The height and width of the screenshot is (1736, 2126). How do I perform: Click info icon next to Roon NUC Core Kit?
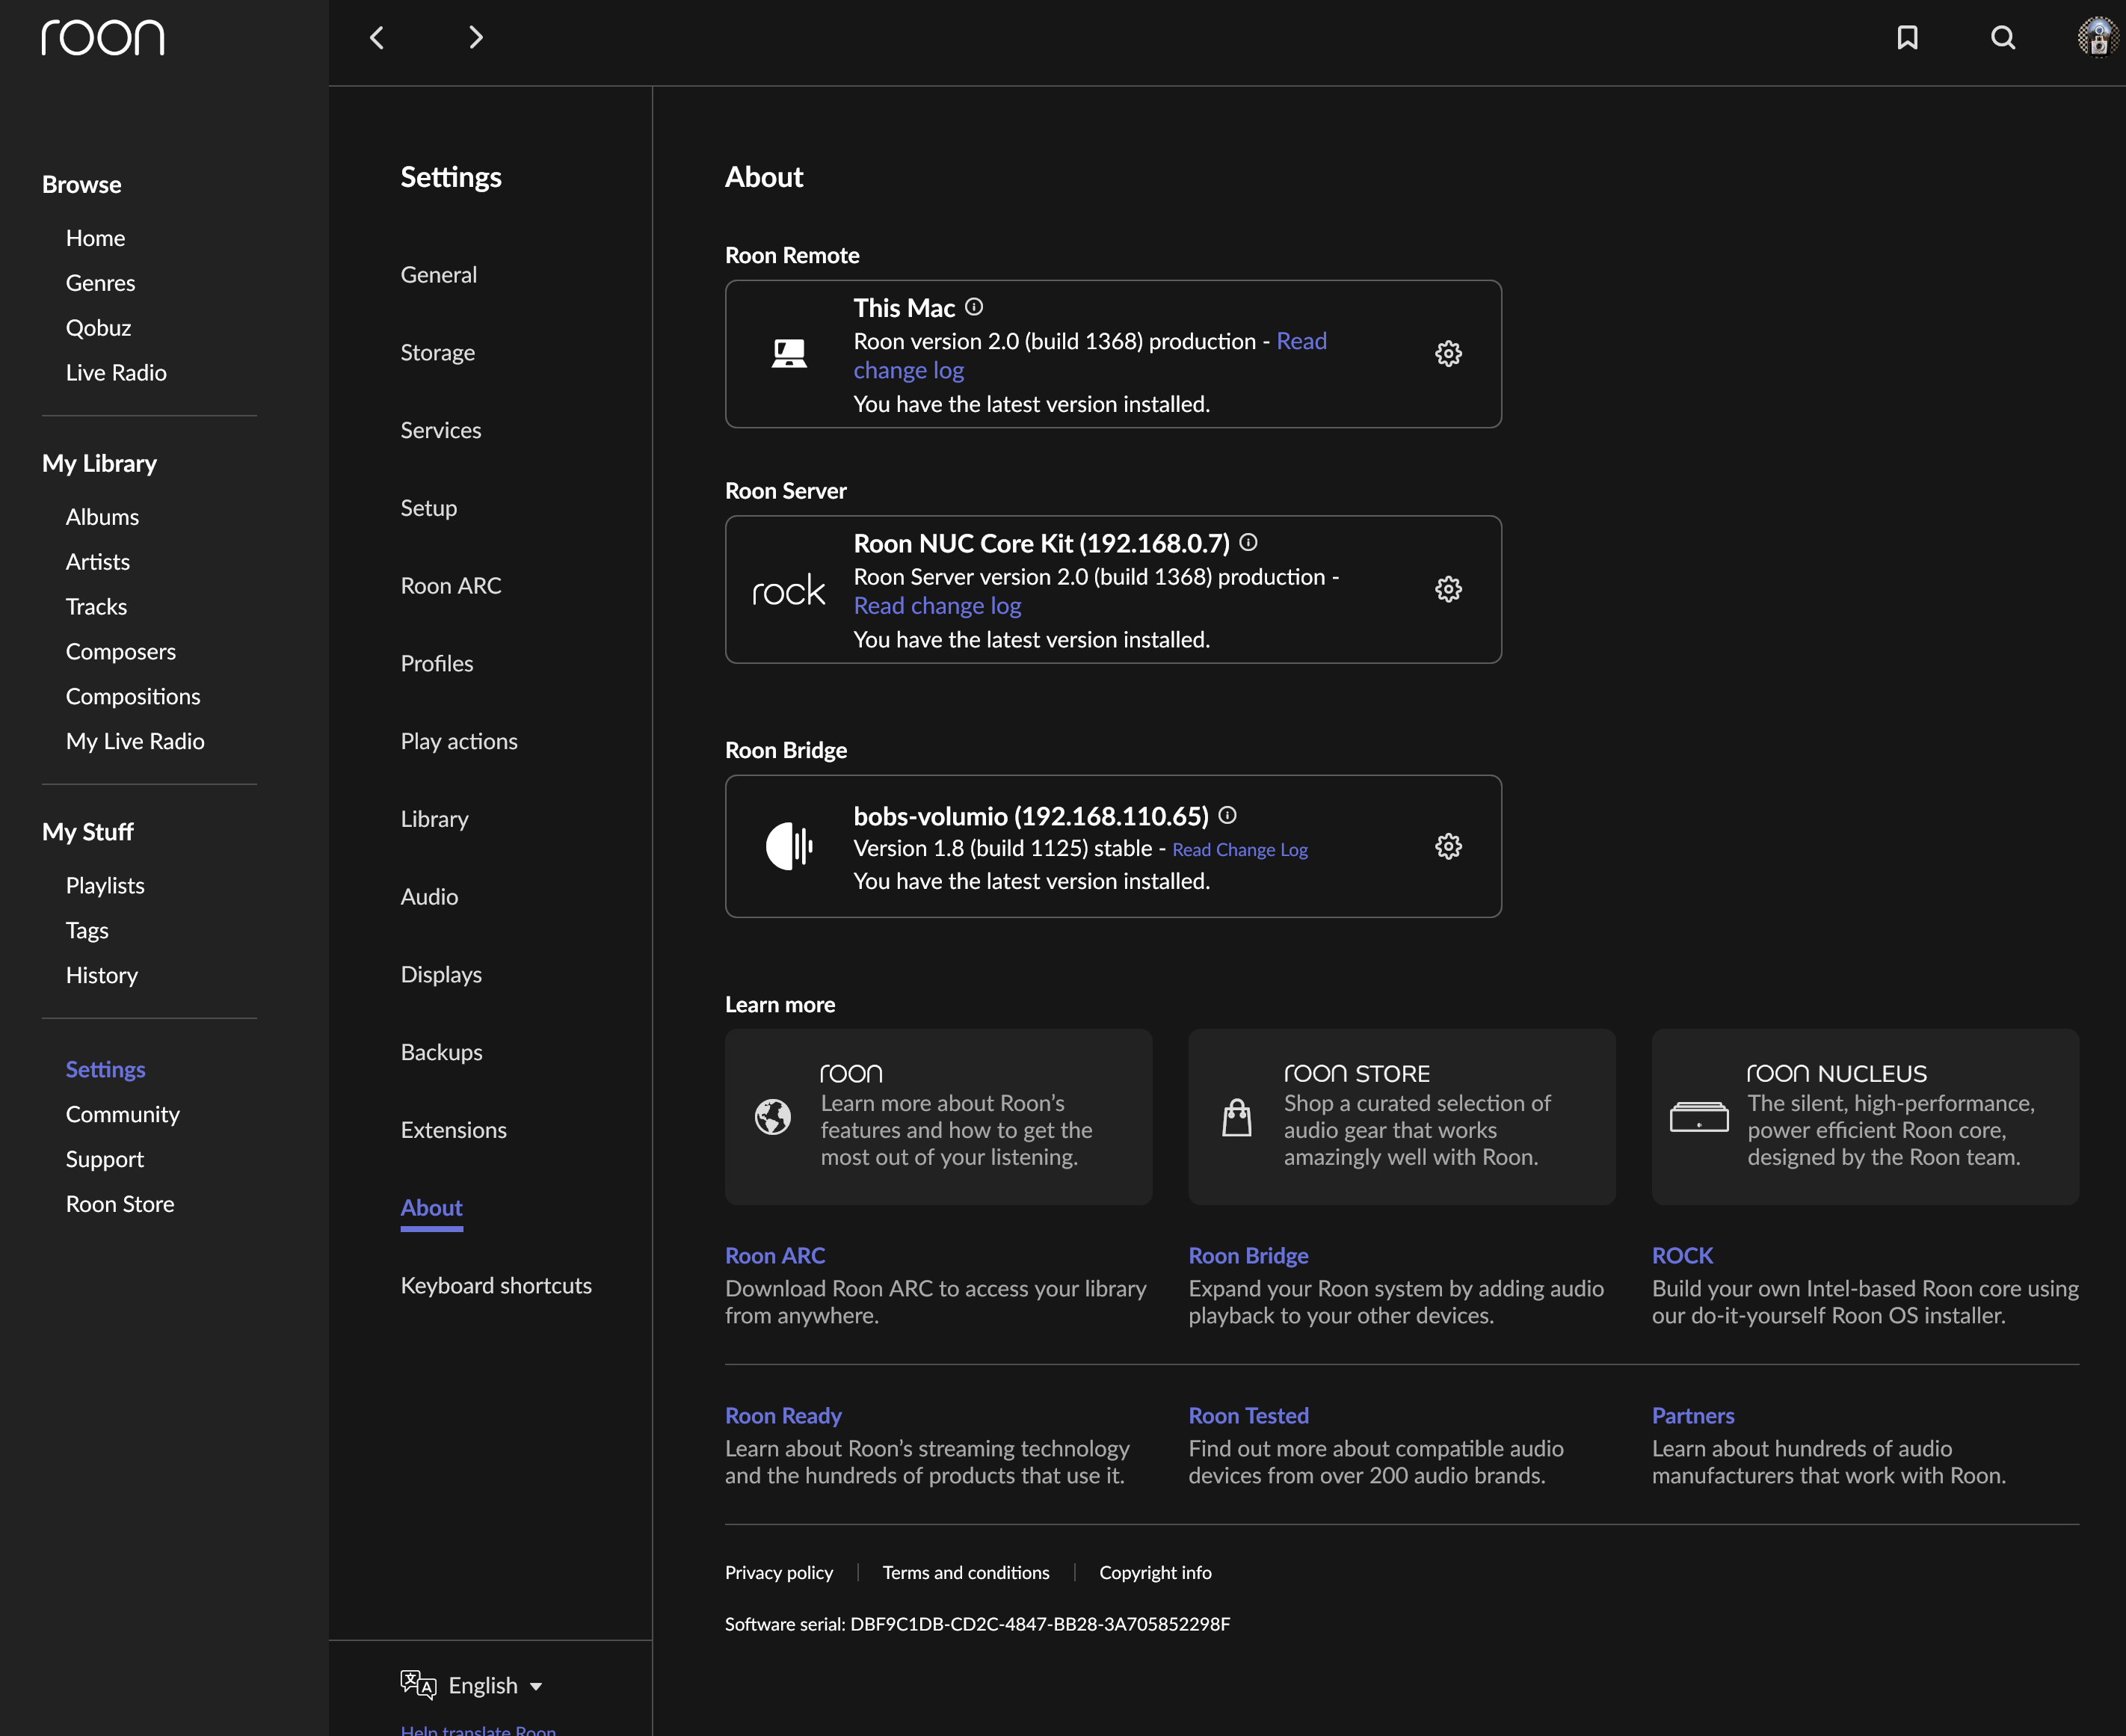(1248, 542)
